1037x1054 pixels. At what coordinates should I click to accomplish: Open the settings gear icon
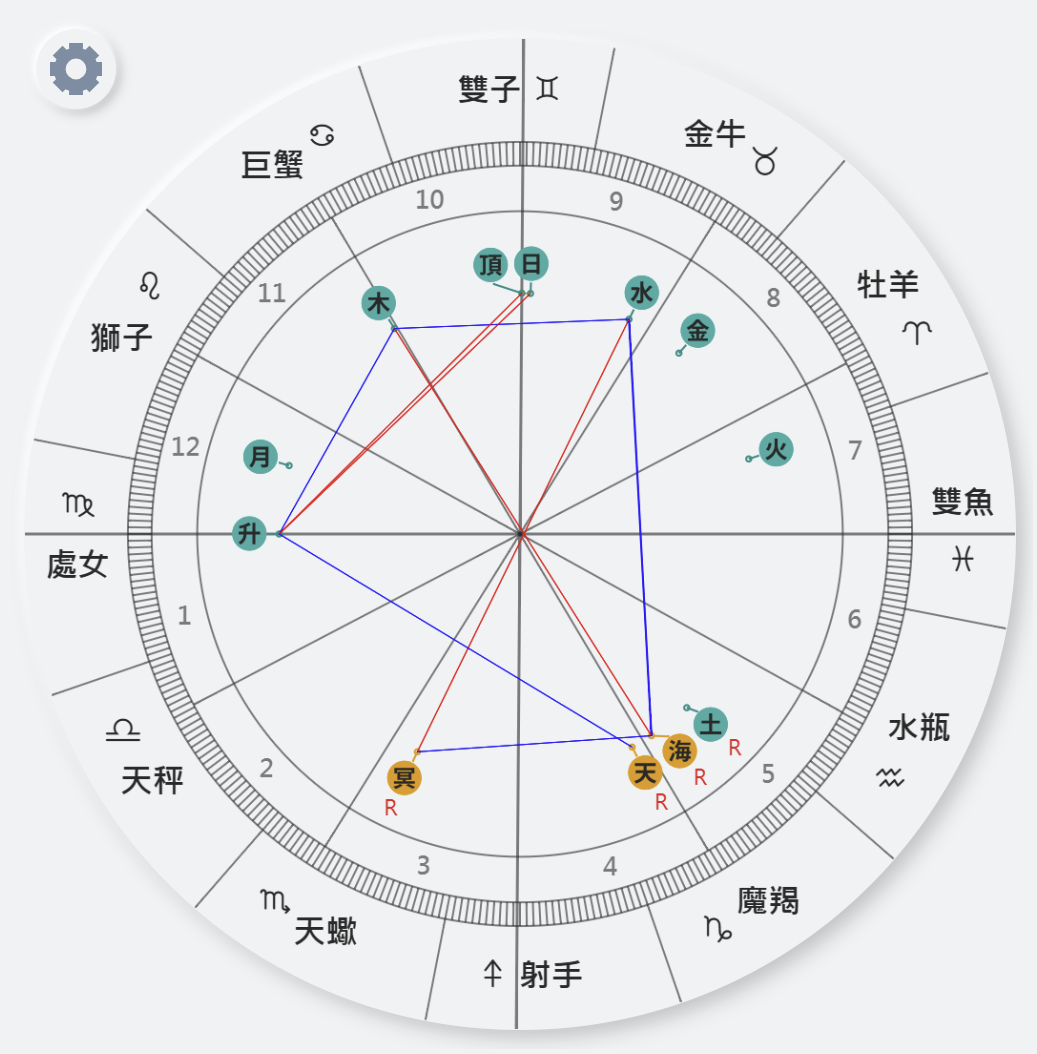pyautogui.click(x=76, y=69)
